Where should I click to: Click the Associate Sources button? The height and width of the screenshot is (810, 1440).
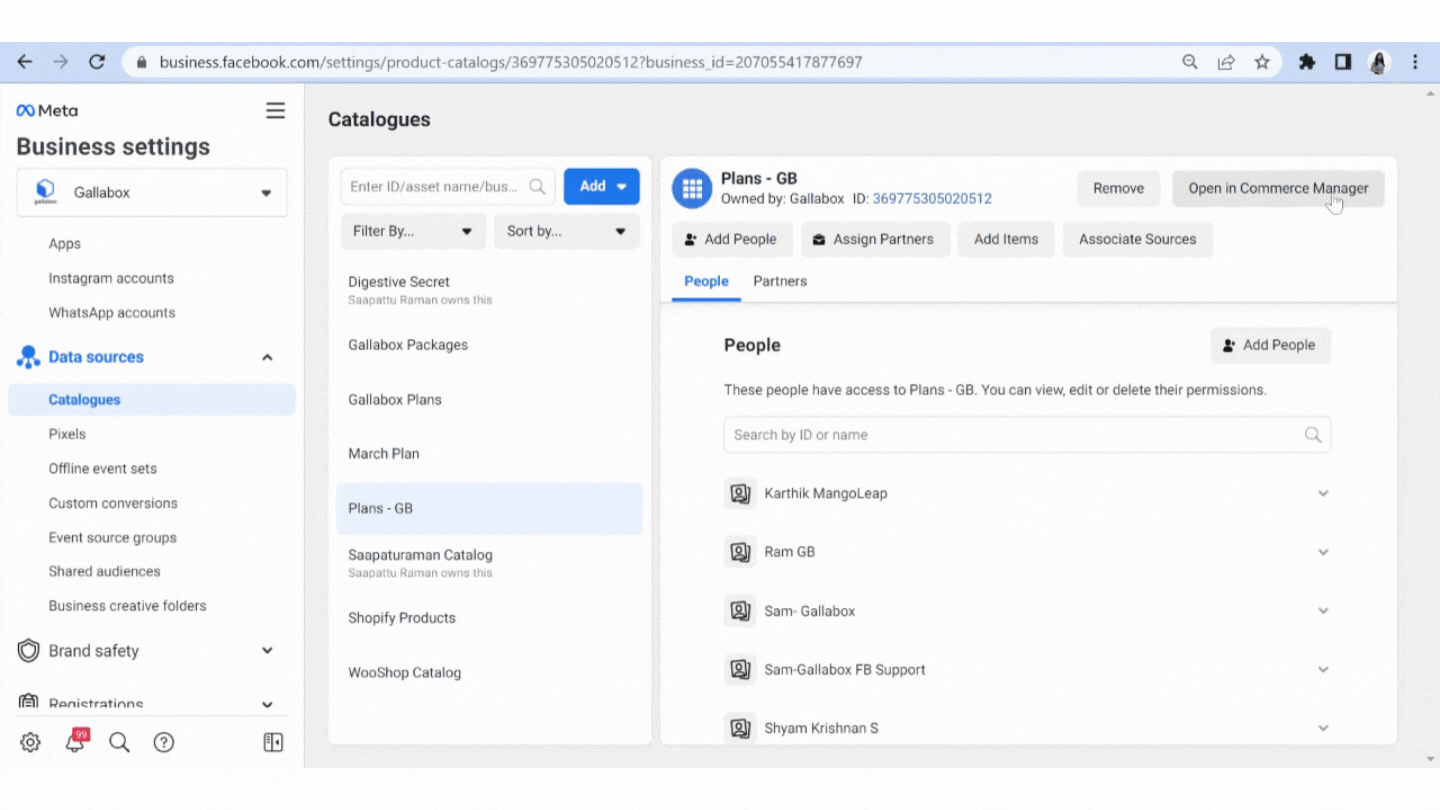(1137, 239)
